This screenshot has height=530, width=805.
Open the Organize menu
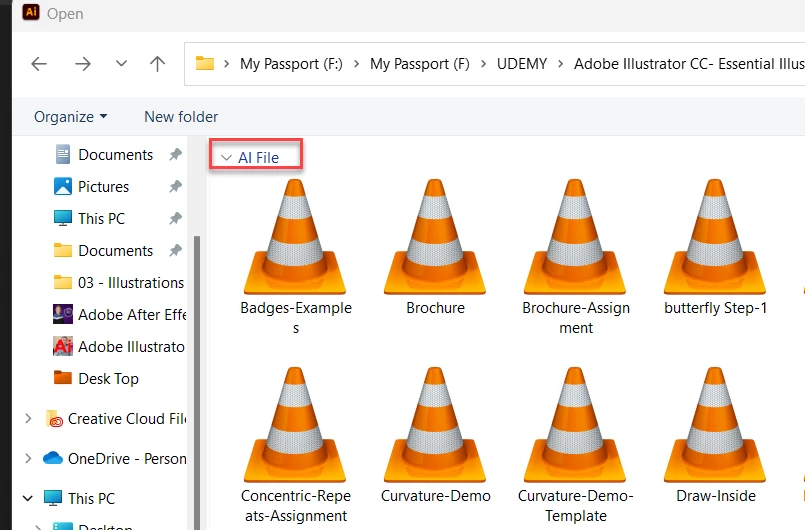[x=70, y=117]
